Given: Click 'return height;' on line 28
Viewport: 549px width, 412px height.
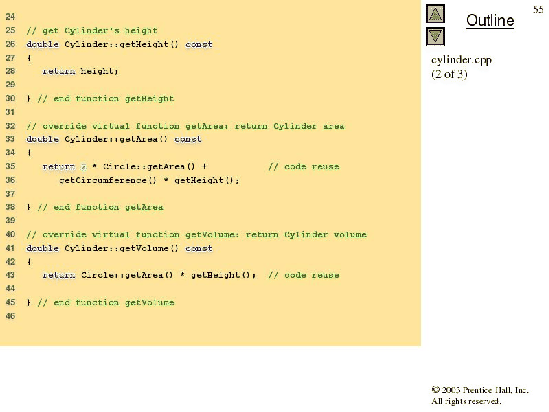Looking at the screenshot, I should click(80, 71).
